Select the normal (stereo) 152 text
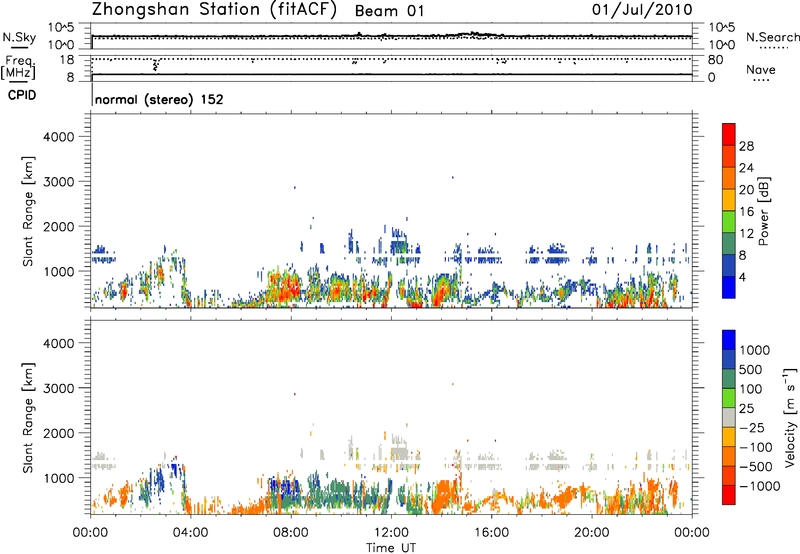800x554 pixels. [x=159, y=100]
